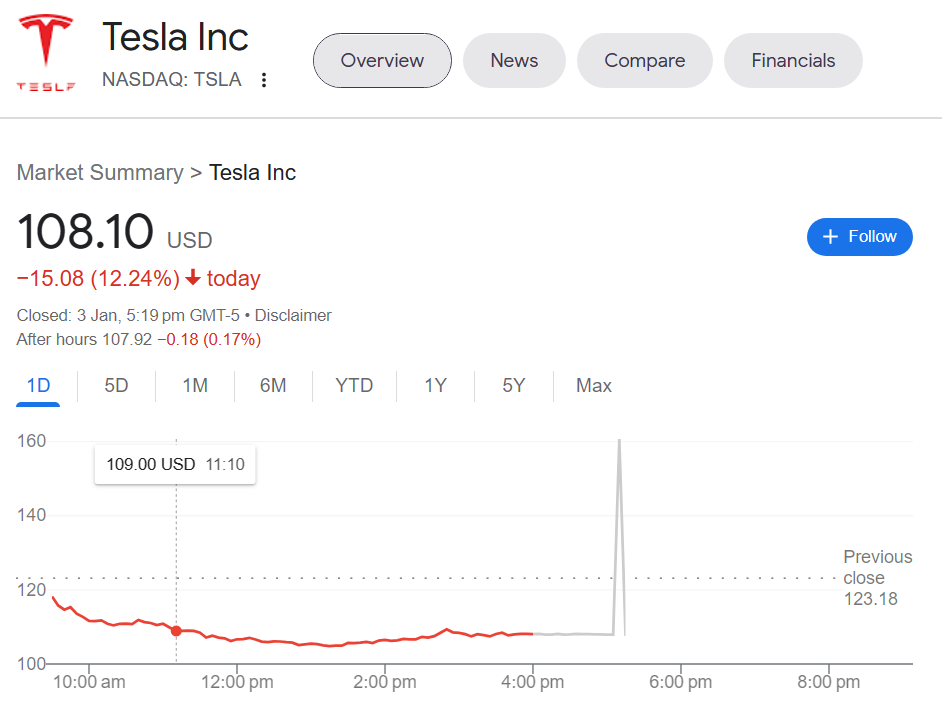
Task: Show the Max chart range
Action: click(x=593, y=386)
